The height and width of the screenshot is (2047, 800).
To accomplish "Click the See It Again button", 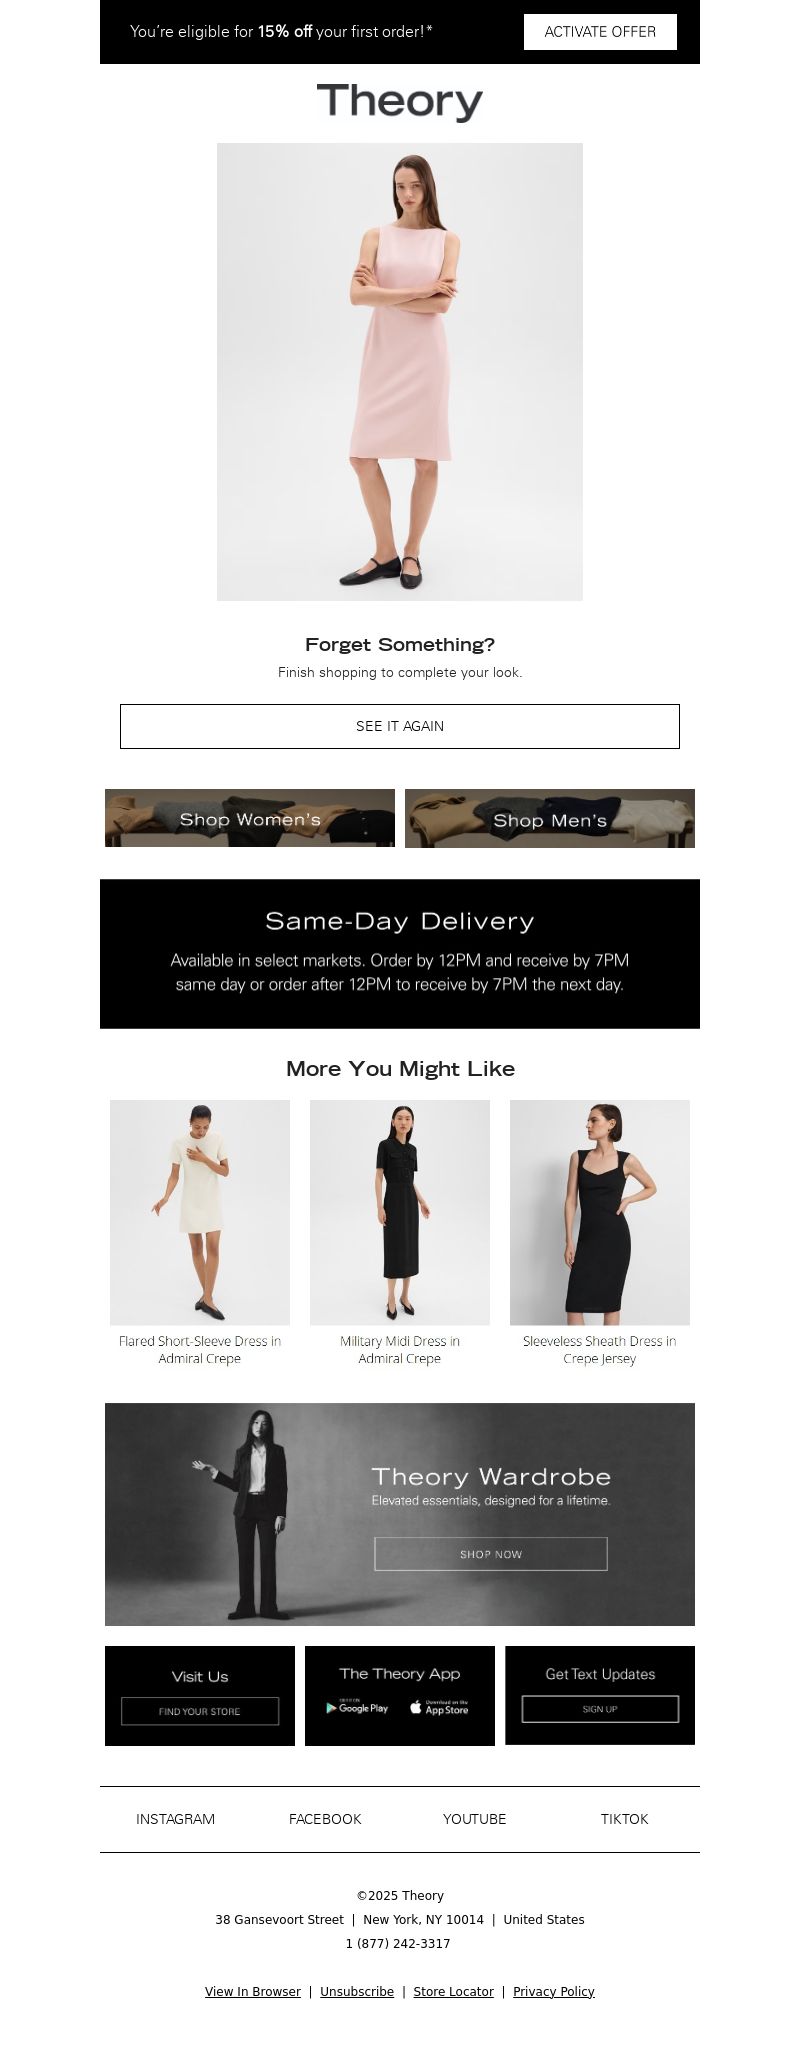I will (x=400, y=726).
